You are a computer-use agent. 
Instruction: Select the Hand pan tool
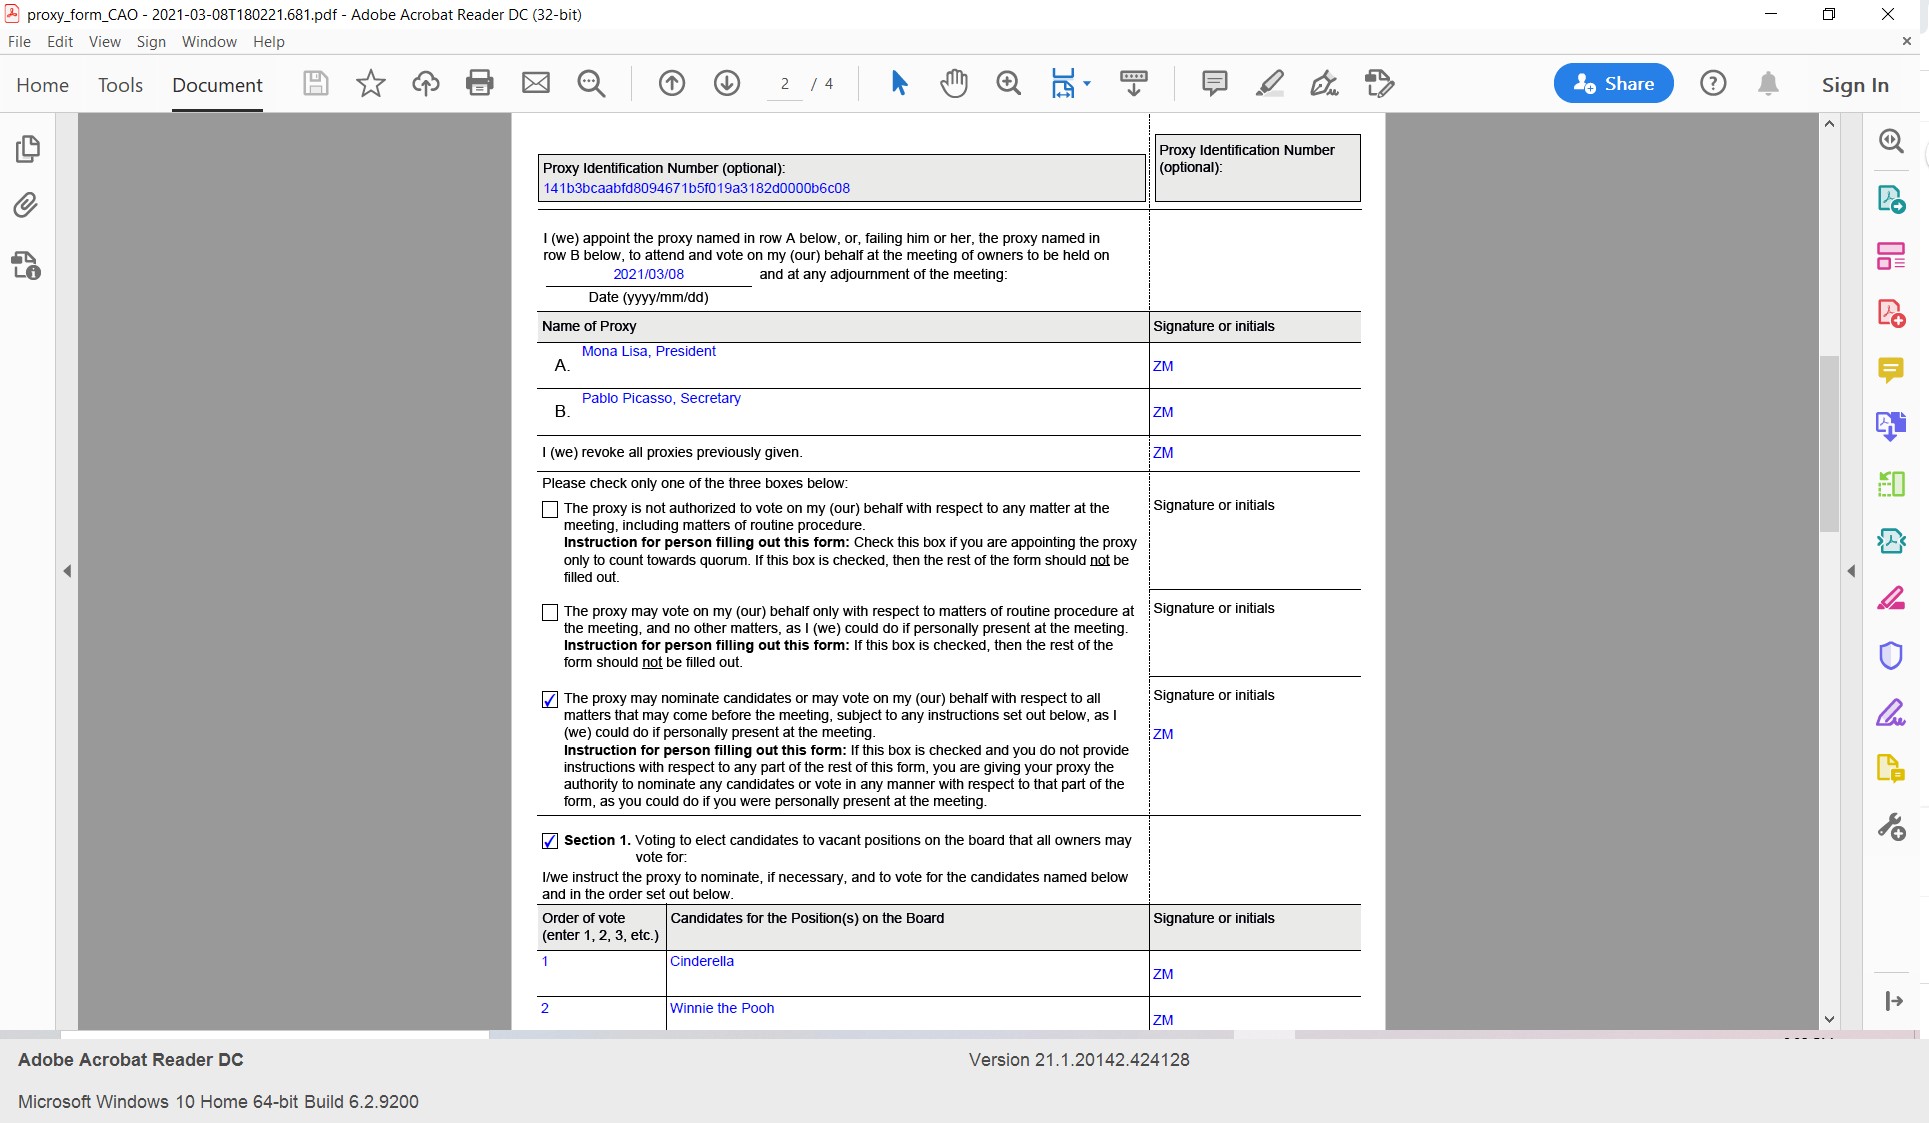click(x=954, y=83)
